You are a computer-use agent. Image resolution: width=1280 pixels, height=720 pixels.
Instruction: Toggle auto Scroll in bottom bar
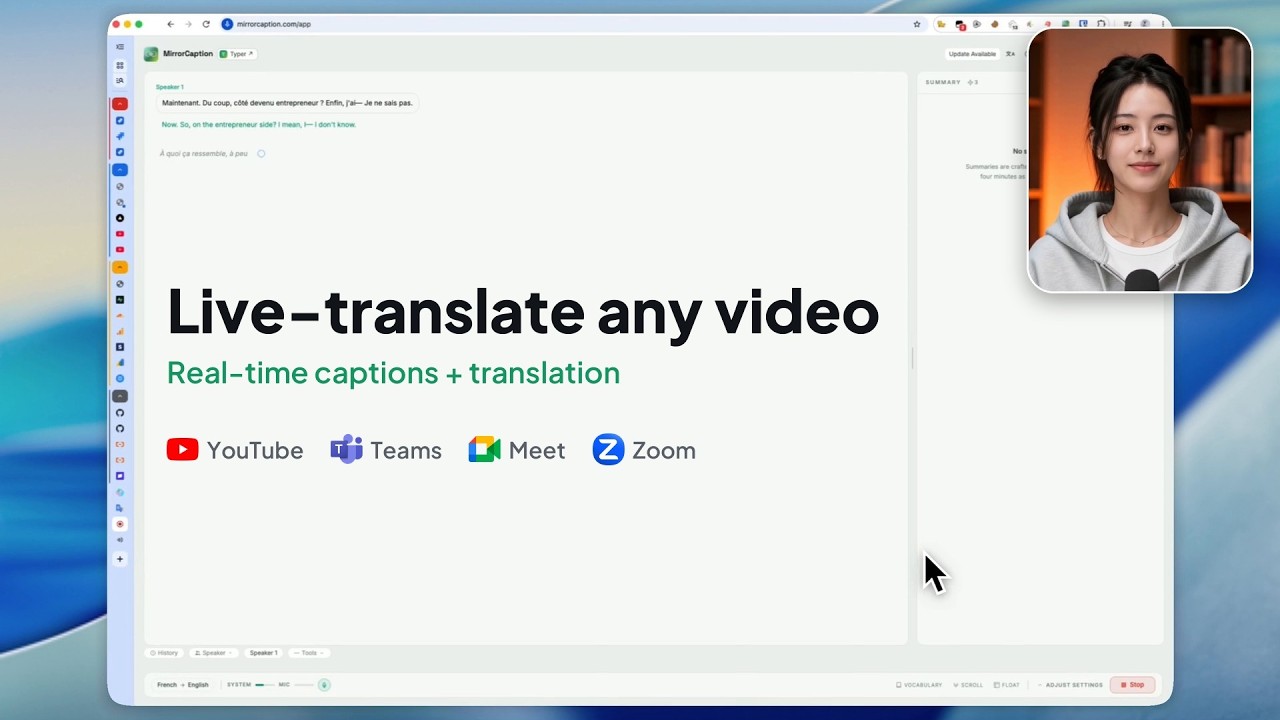[968, 685]
